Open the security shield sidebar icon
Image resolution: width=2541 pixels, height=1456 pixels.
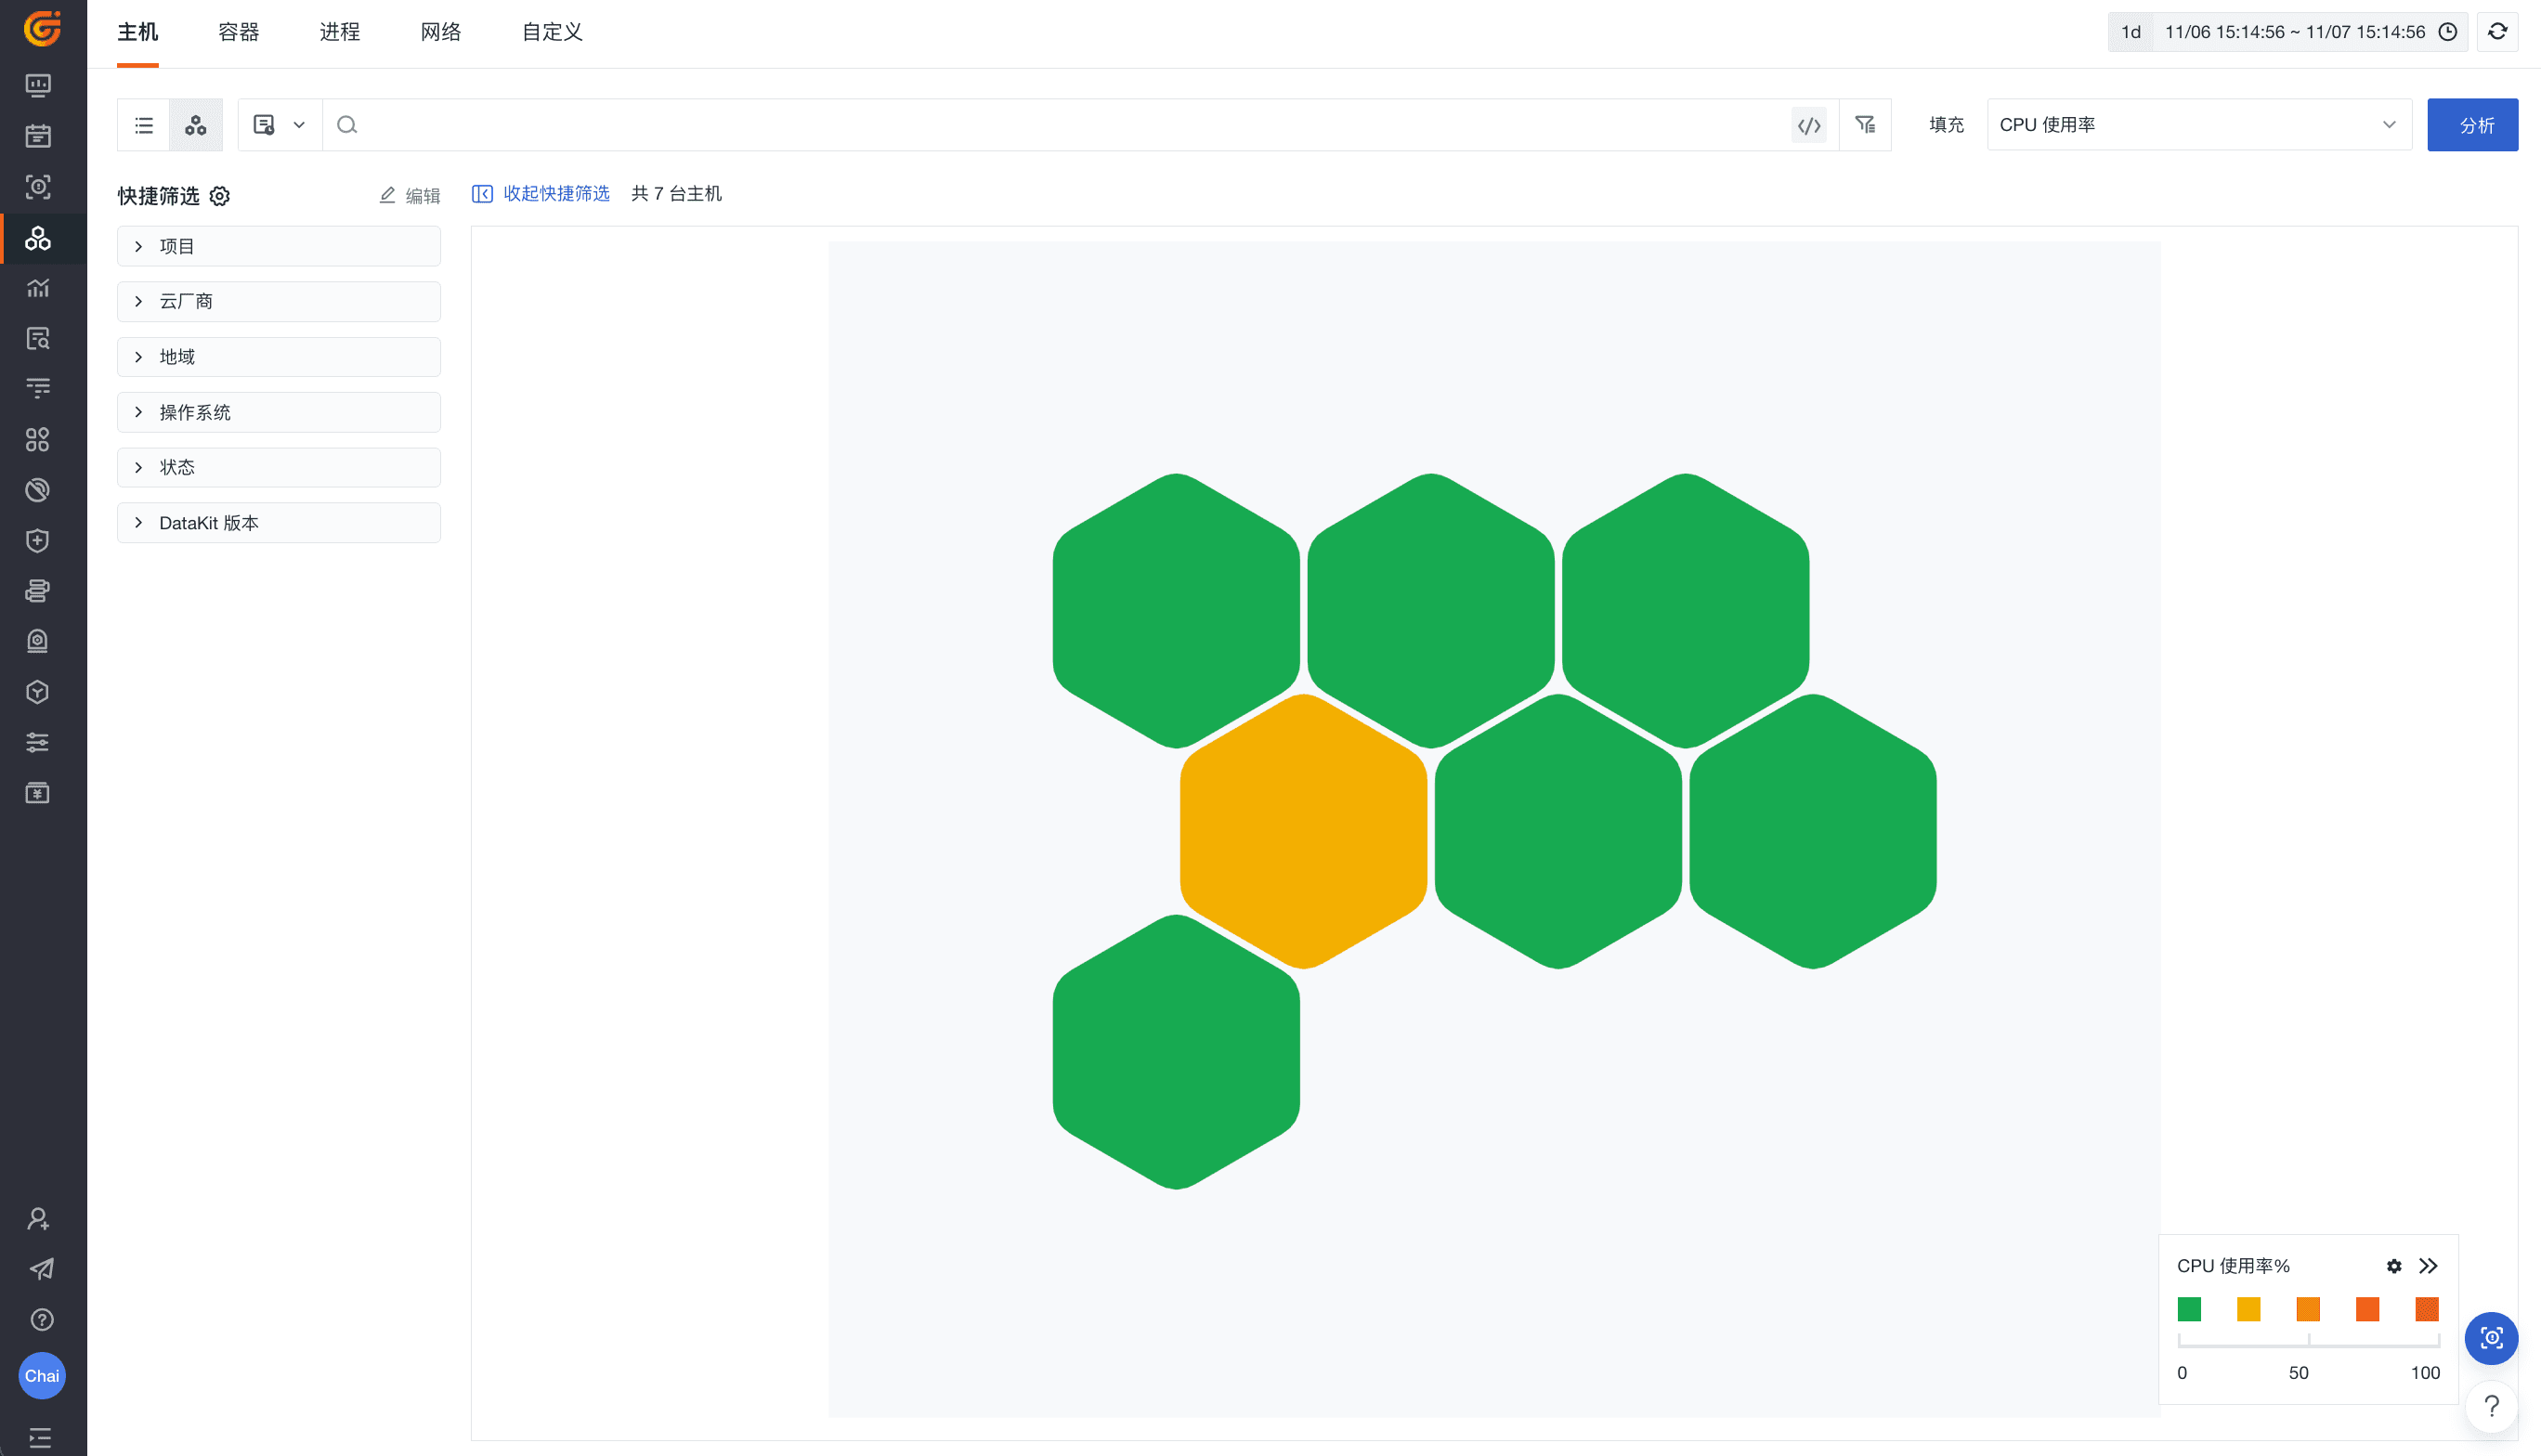[x=38, y=541]
